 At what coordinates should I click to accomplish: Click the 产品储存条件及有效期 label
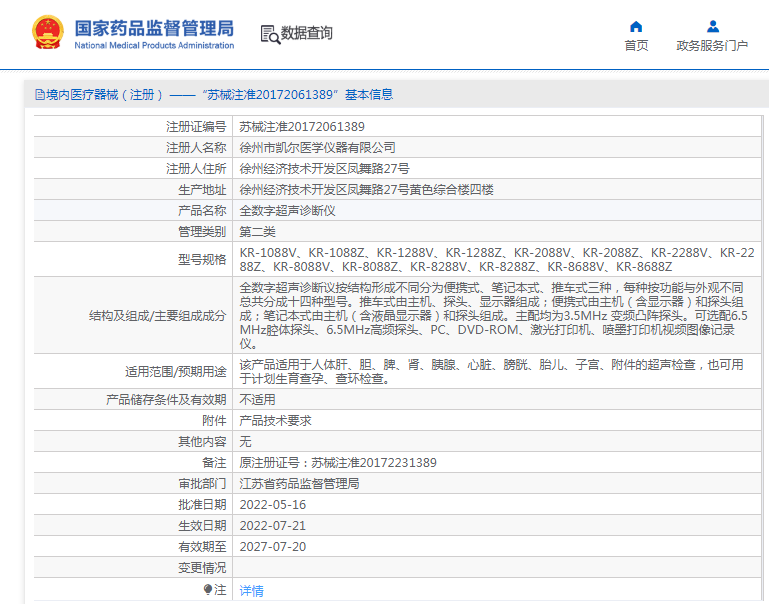[x=166, y=400]
